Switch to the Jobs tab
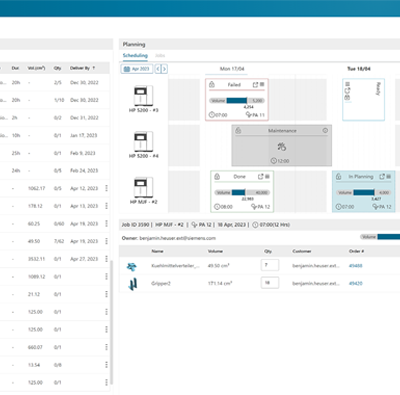 tap(160, 55)
